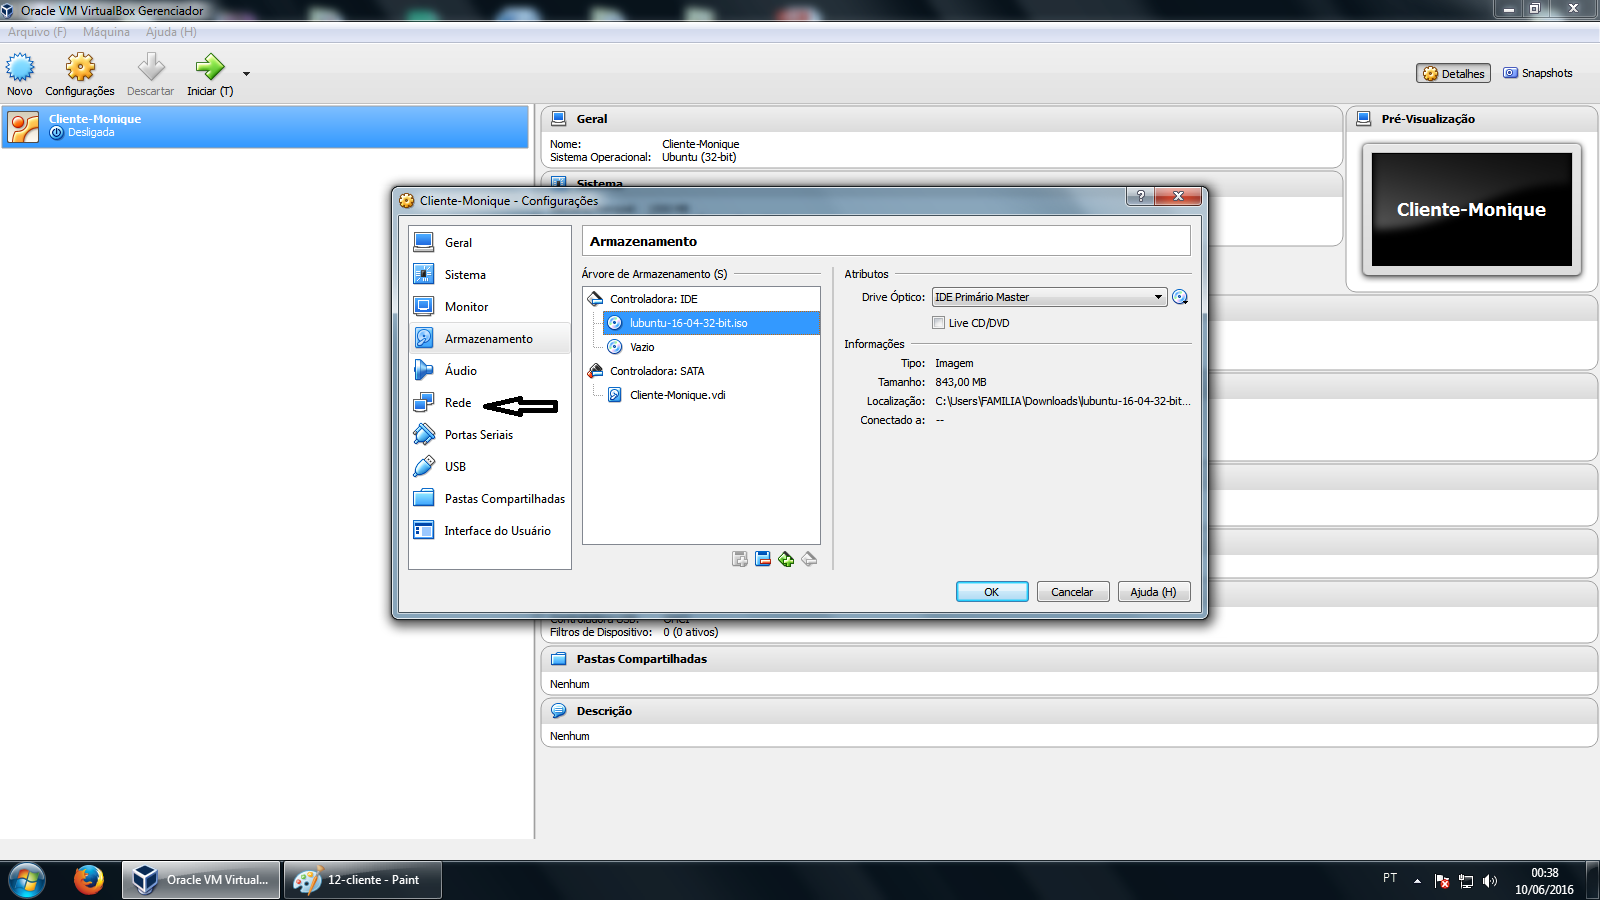Open Interface do Usuário settings page
Screen dimensions: 1600x900
[489, 530]
